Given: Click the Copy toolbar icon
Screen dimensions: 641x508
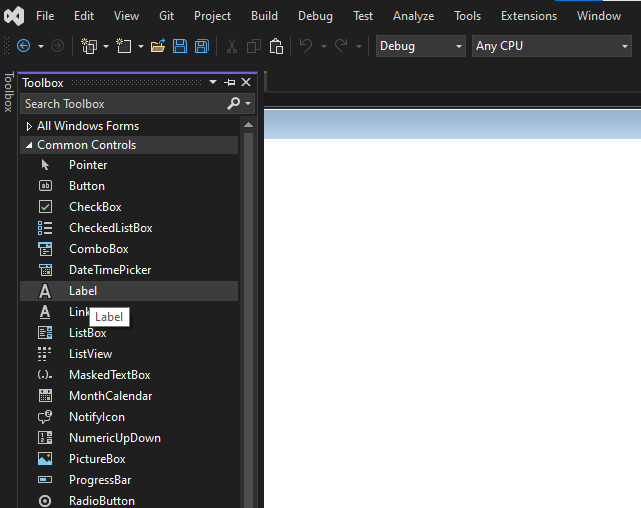Looking at the screenshot, I should coord(254,46).
